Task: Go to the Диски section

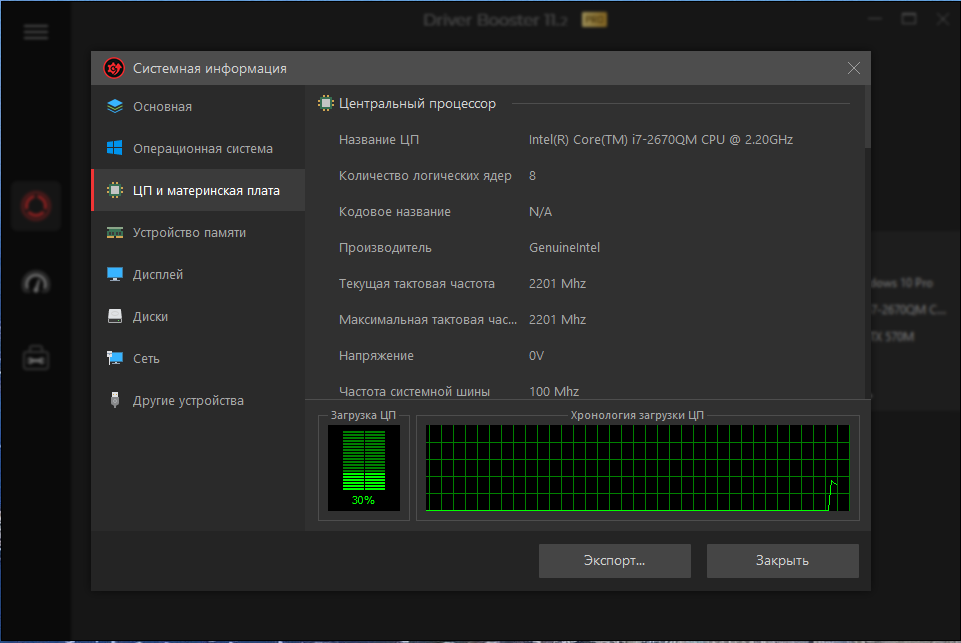Action: 198,316
